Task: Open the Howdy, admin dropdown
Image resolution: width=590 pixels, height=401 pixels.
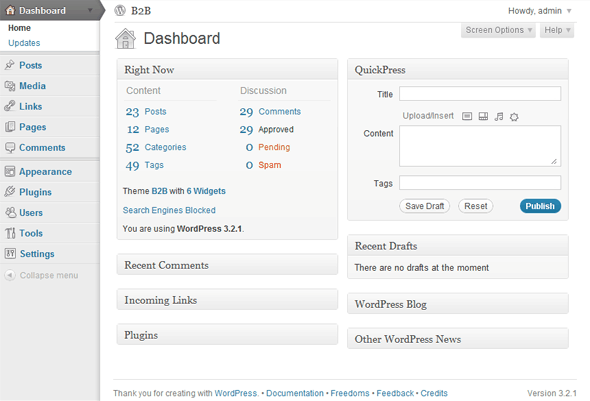Action: 540,11
